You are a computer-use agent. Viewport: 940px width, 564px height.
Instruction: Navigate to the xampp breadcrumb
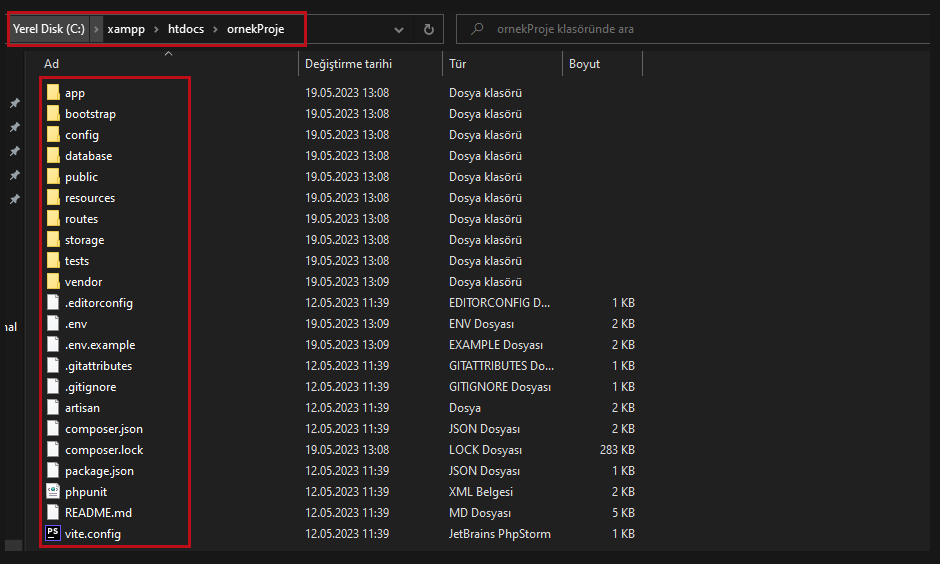coord(126,29)
